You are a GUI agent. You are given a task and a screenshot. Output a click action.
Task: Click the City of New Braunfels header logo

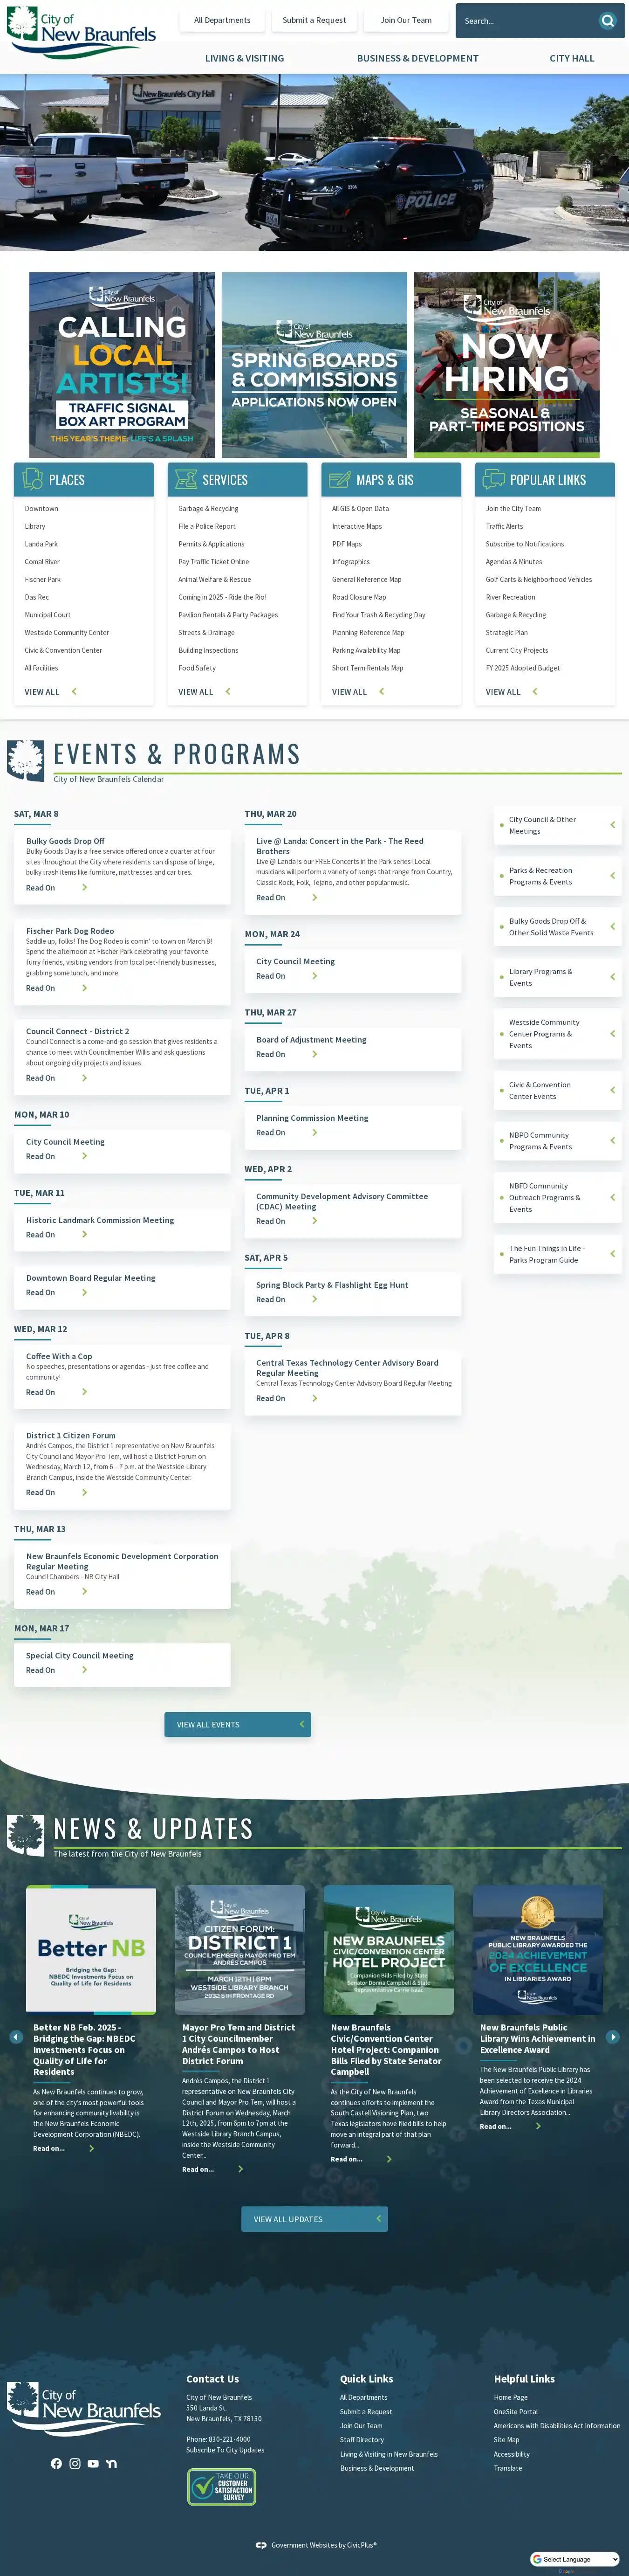pos(81,32)
